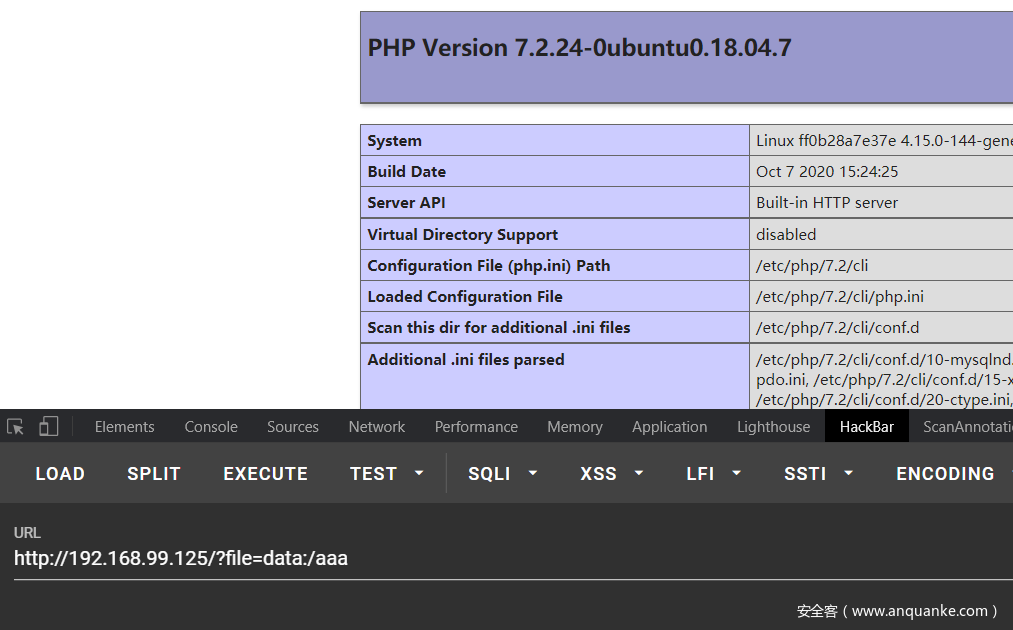Click the SPLIT button
The image size is (1013, 630).
click(x=154, y=474)
